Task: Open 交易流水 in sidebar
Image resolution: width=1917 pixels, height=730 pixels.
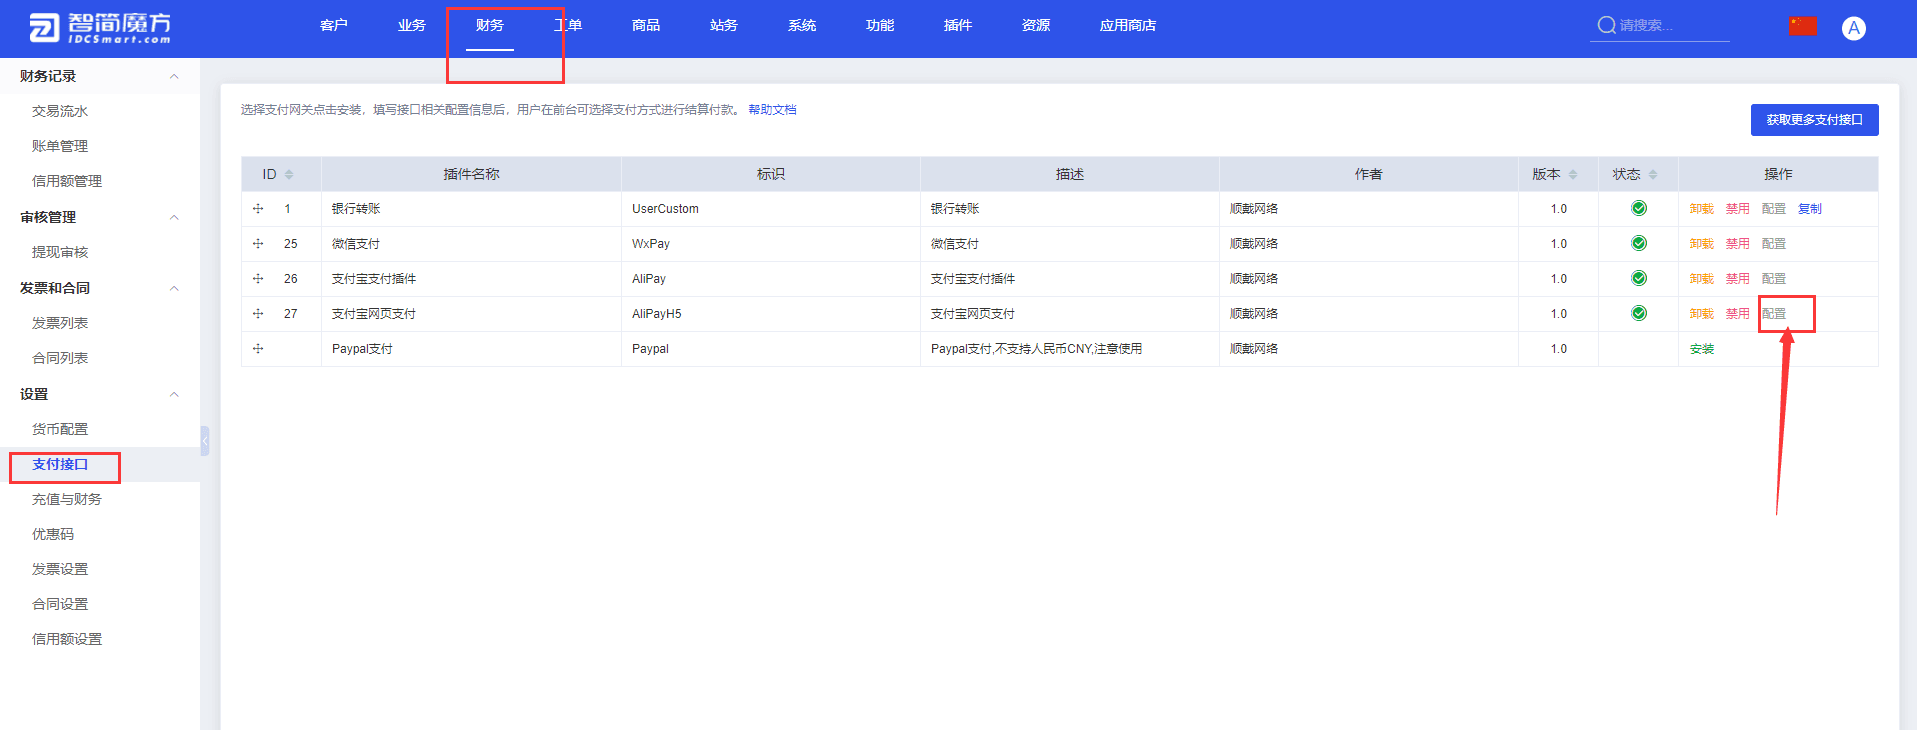Action: click(60, 111)
